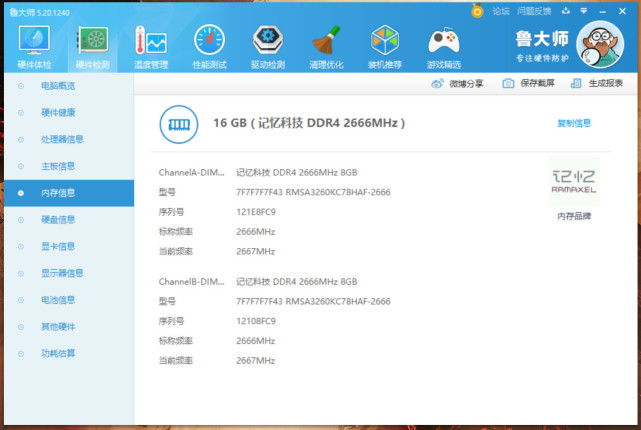The height and width of the screenshot is (430, 641).
Task: Click 复制信息 copy info link
Action: [x=574, y=123]
